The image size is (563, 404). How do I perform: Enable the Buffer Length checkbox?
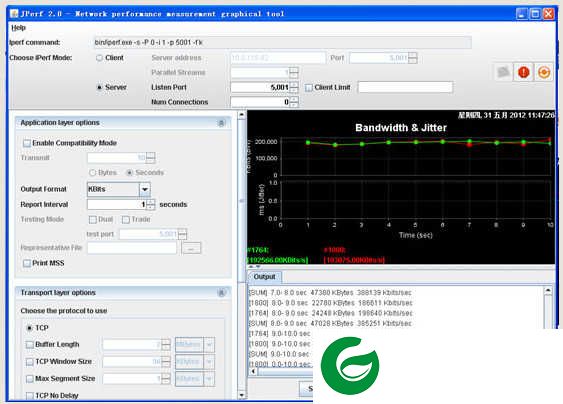[x=30, y=345]
